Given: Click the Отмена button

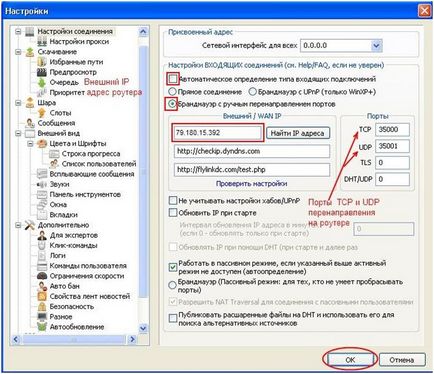Looking at the screenshot, I should pos(402,360).
